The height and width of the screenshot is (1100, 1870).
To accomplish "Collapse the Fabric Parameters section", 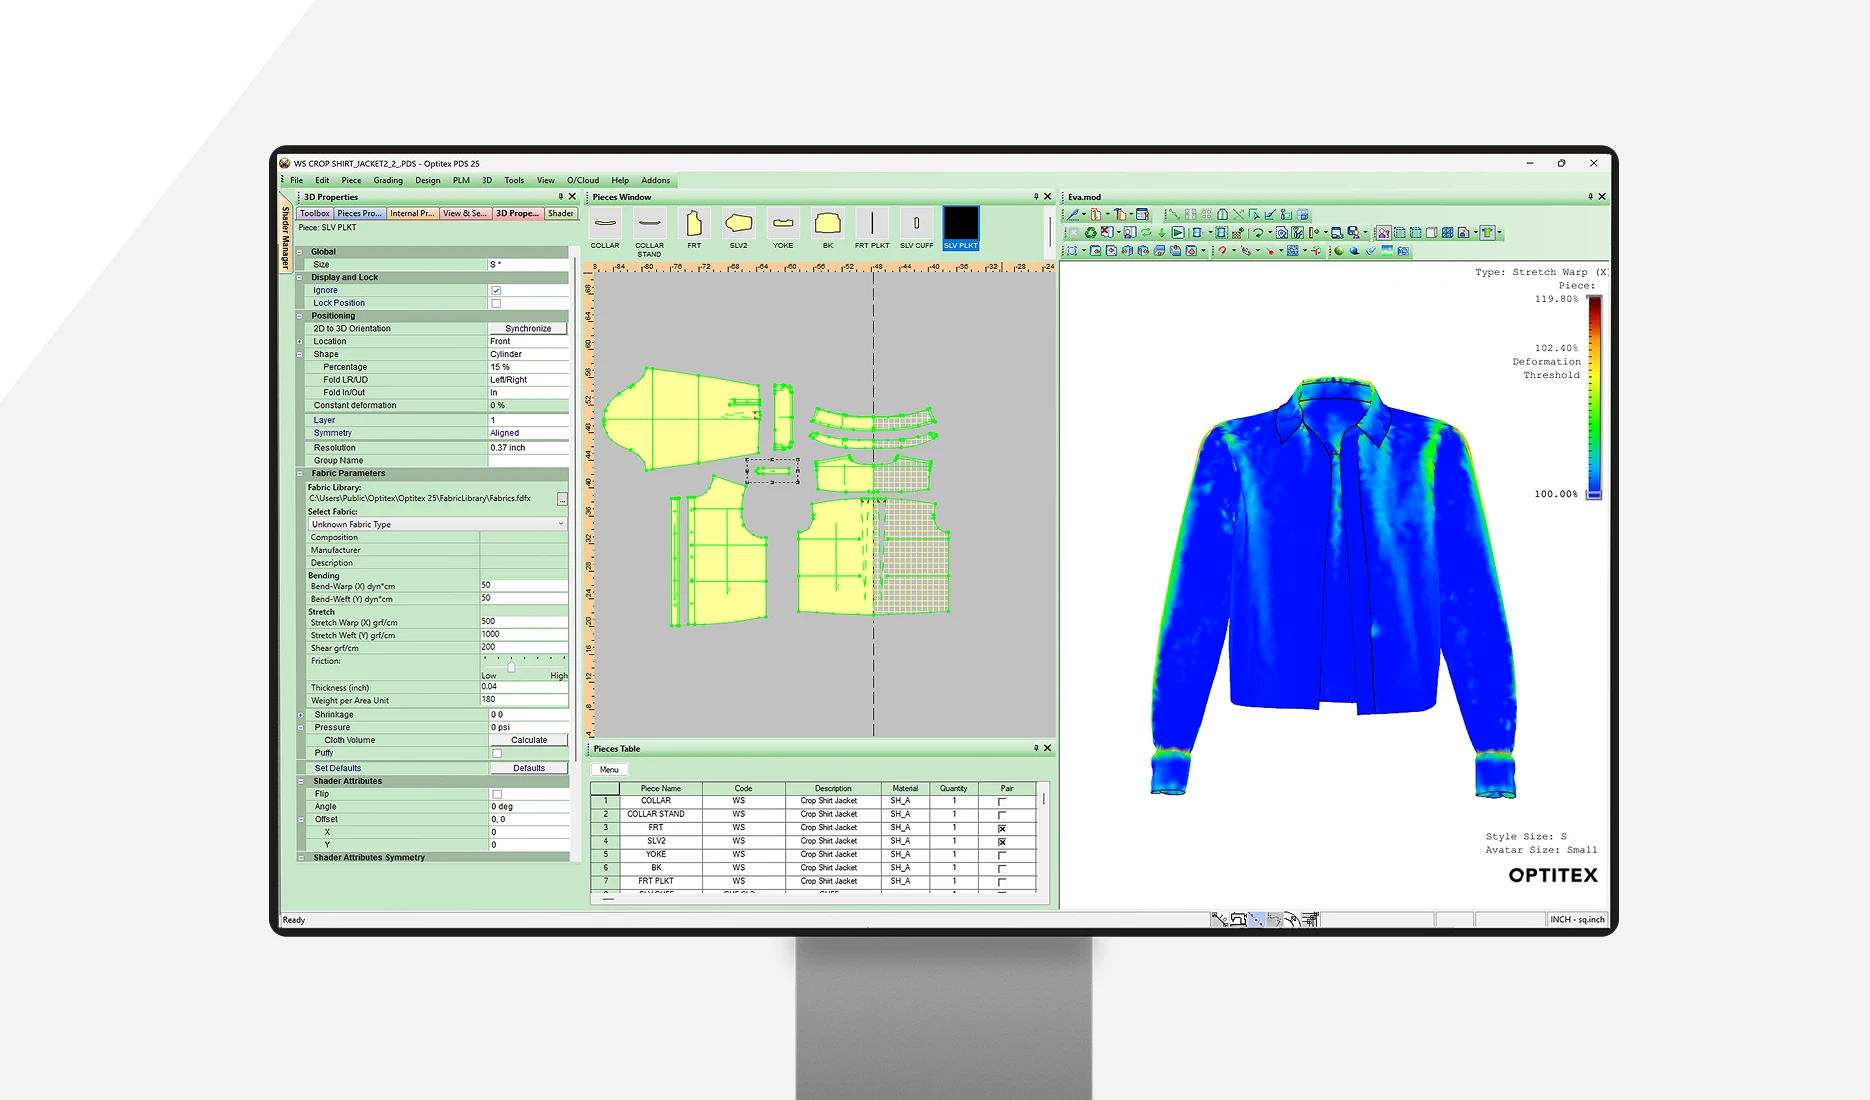I will tap(300, 474).
